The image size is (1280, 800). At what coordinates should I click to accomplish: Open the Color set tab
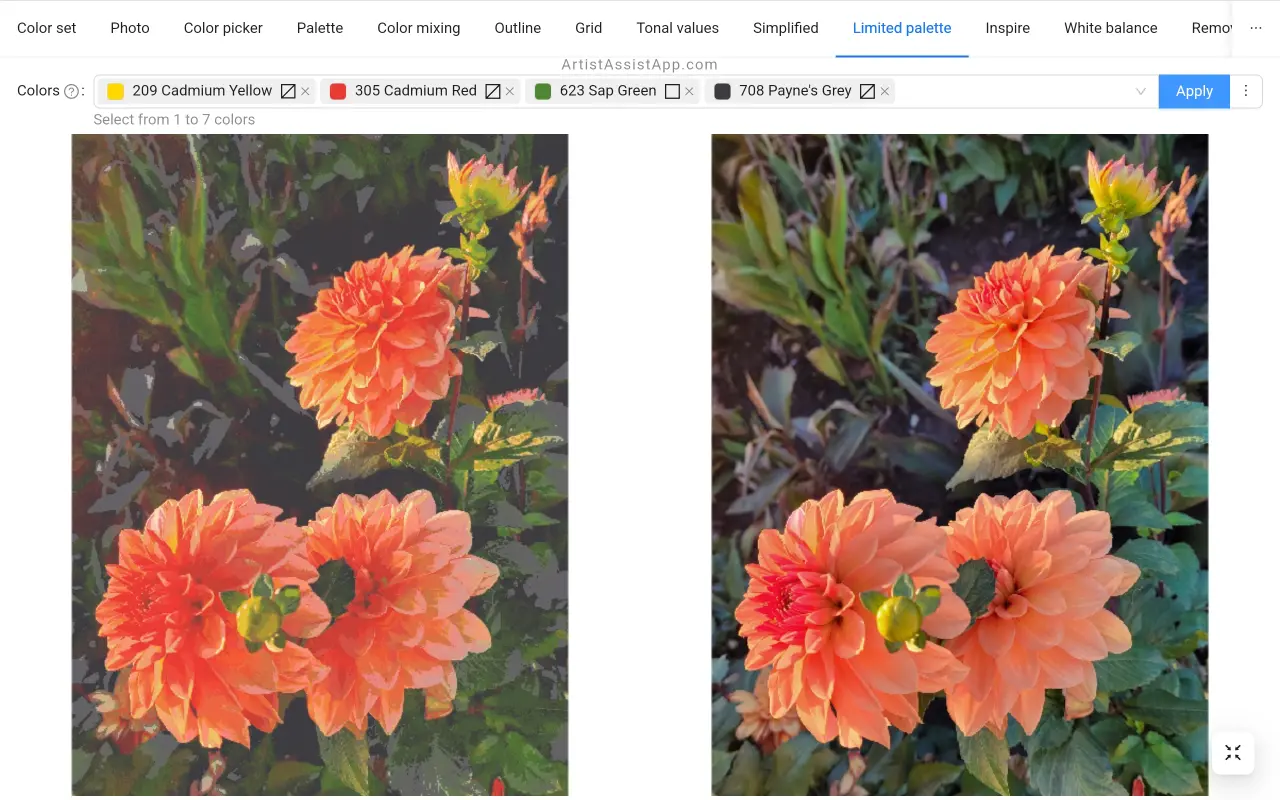(x=47, y=28)
